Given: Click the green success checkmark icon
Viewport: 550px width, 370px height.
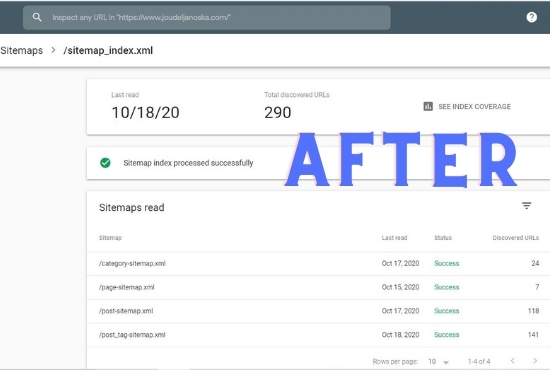Looking at the screenshot, I should pyautogui.click(x=105, y=163).
